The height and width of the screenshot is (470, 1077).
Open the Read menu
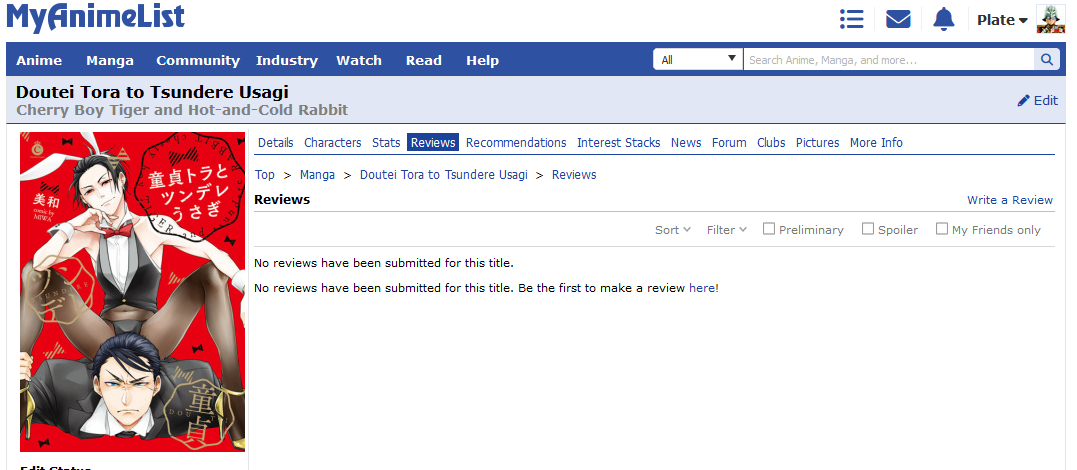[423, 60]
